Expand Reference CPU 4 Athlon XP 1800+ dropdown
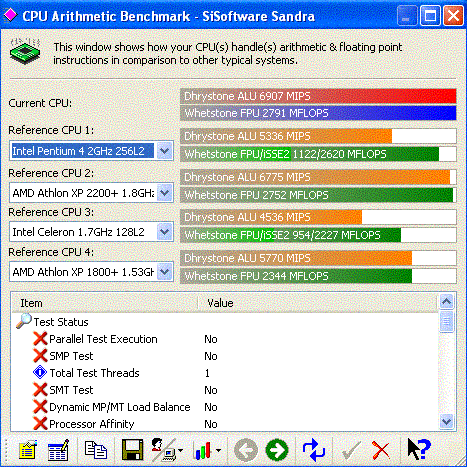467x467 pixels. 165,272
